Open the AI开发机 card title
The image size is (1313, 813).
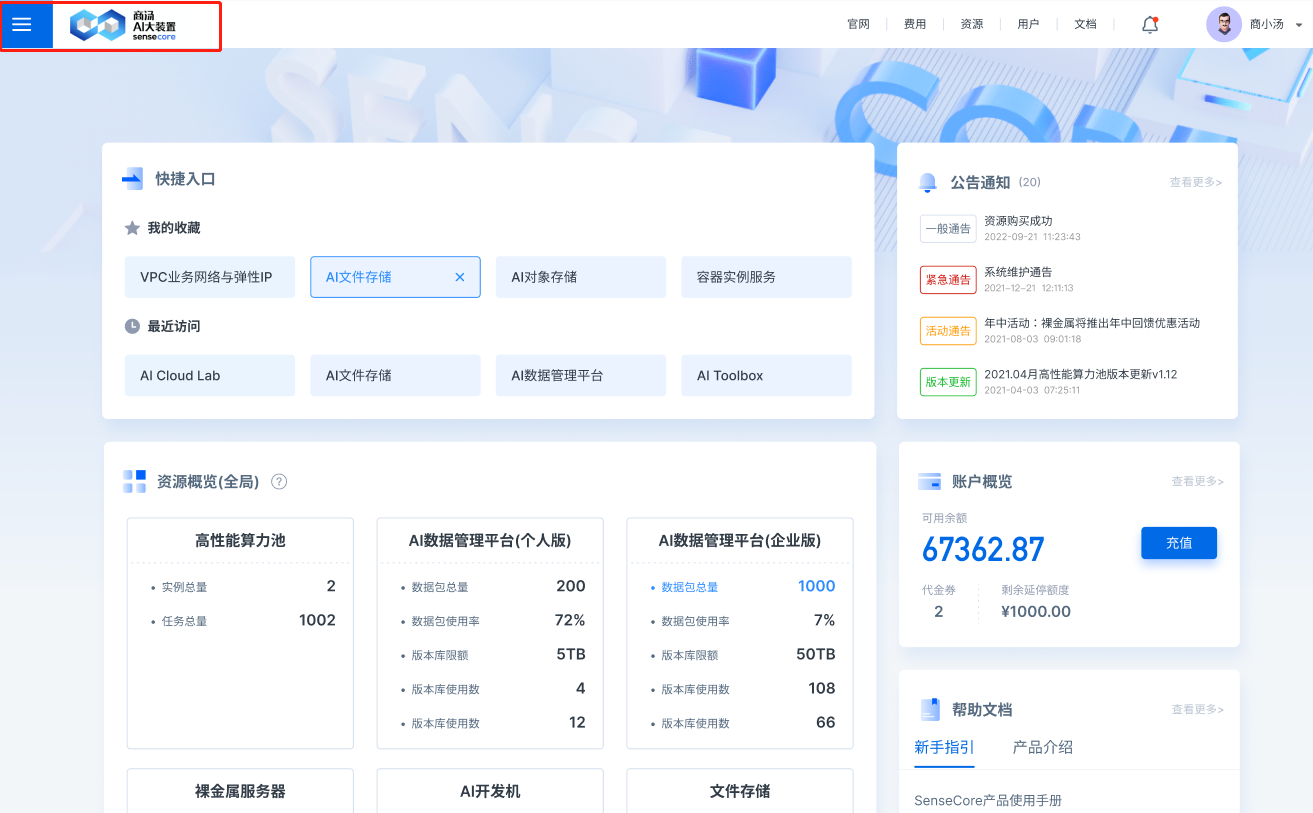coord(490,791)
